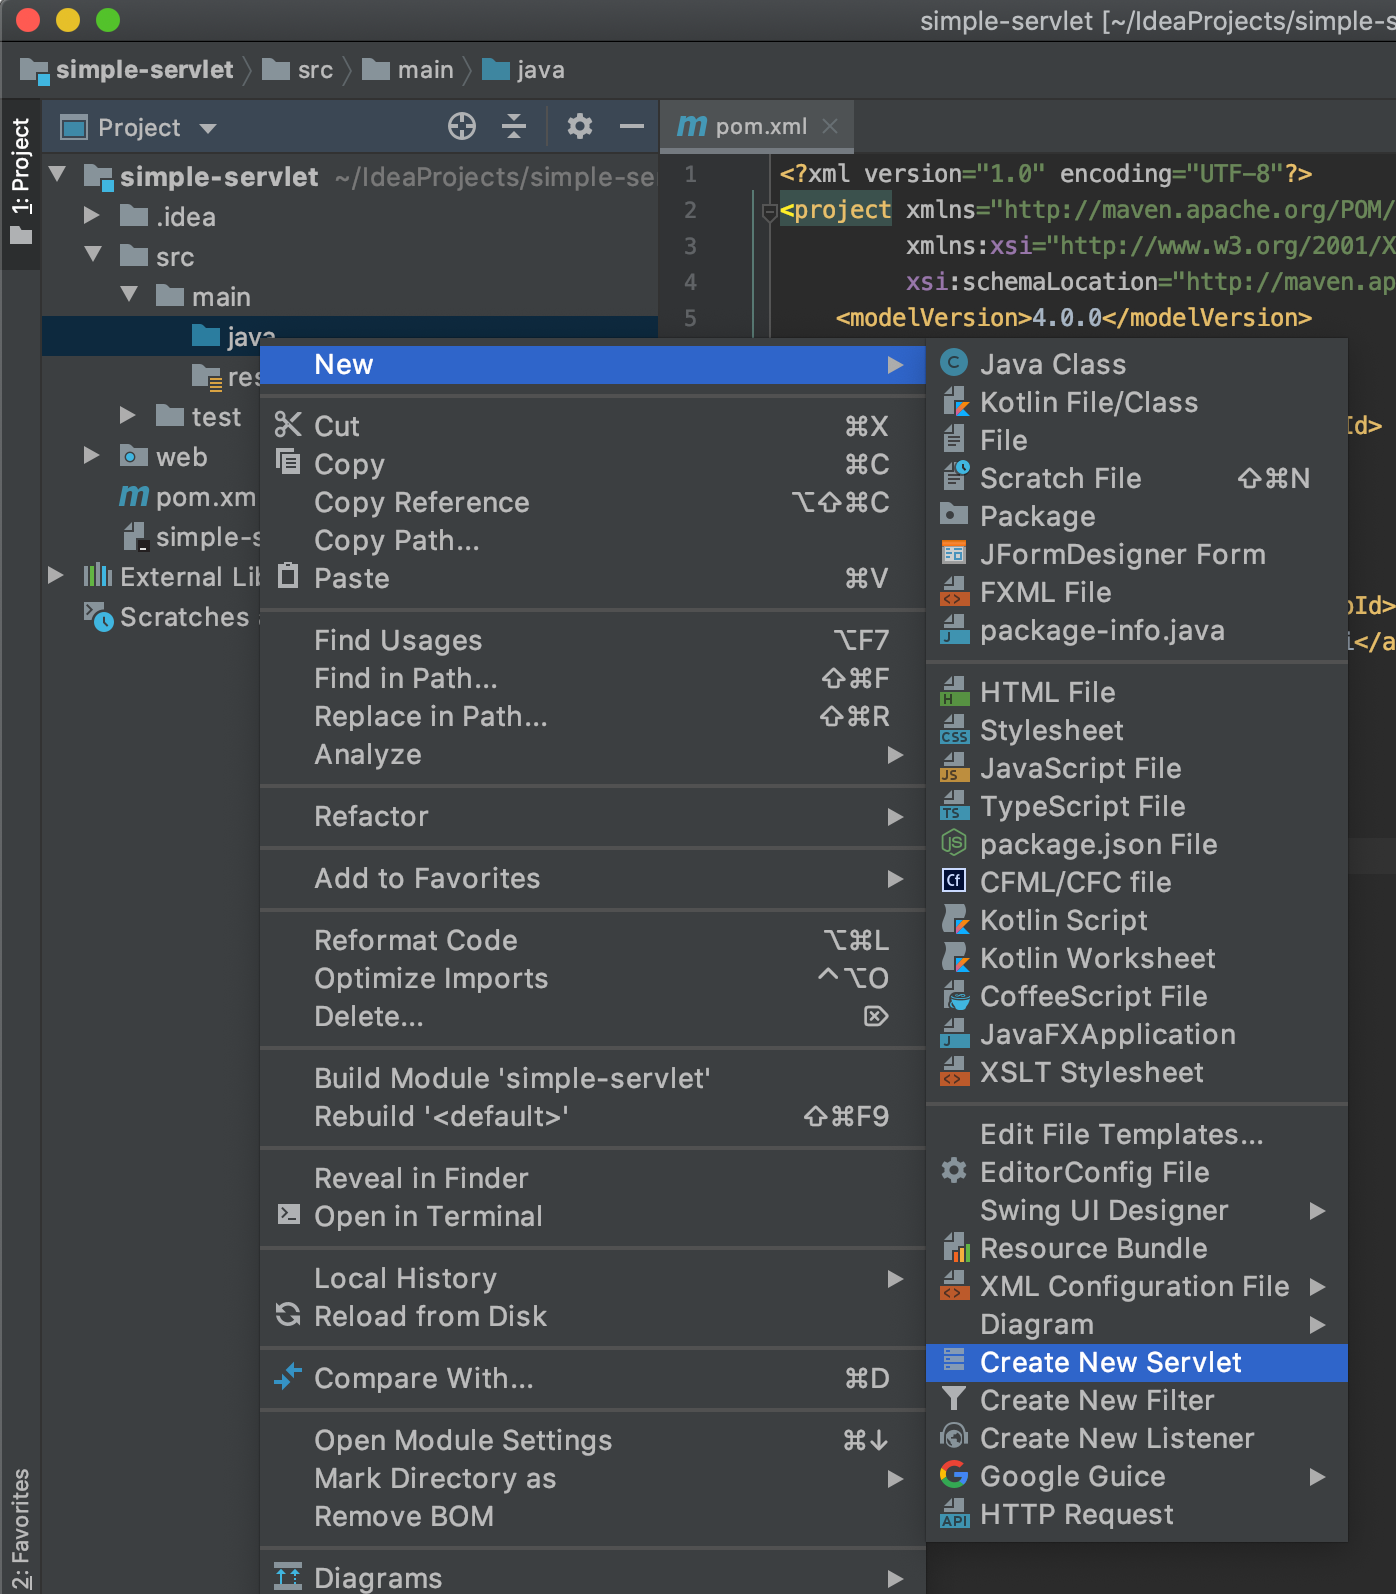This screenshot has height=1594, width=1396.
Task: Click the Create New Filter funnel icon
Action: 955,1399
